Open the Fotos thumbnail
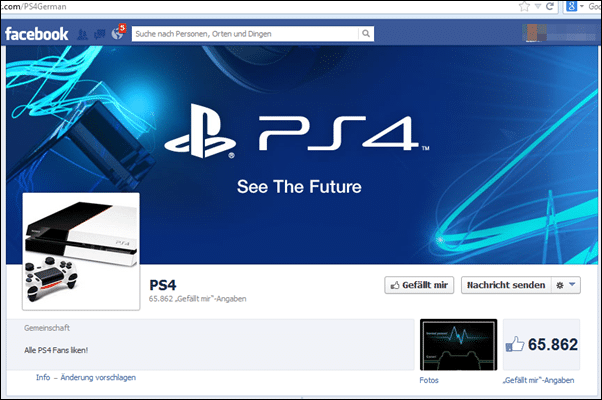The height and width of the screenshot is (400, 602). pos(458,345)
